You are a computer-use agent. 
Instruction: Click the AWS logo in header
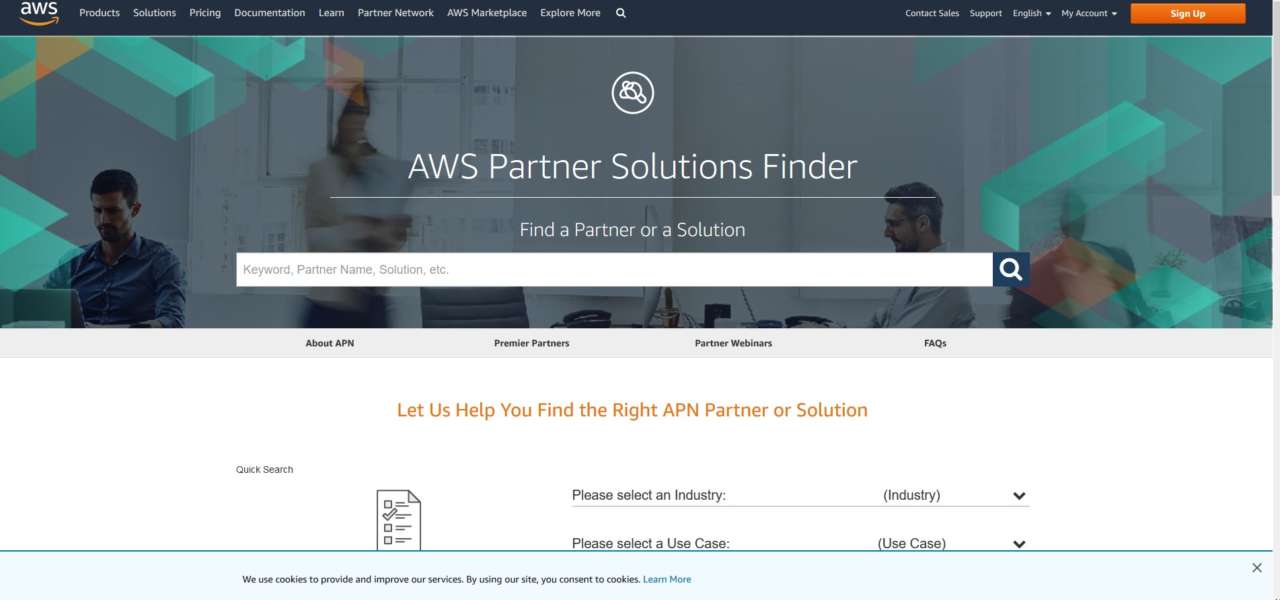click(x=39, y=11)
